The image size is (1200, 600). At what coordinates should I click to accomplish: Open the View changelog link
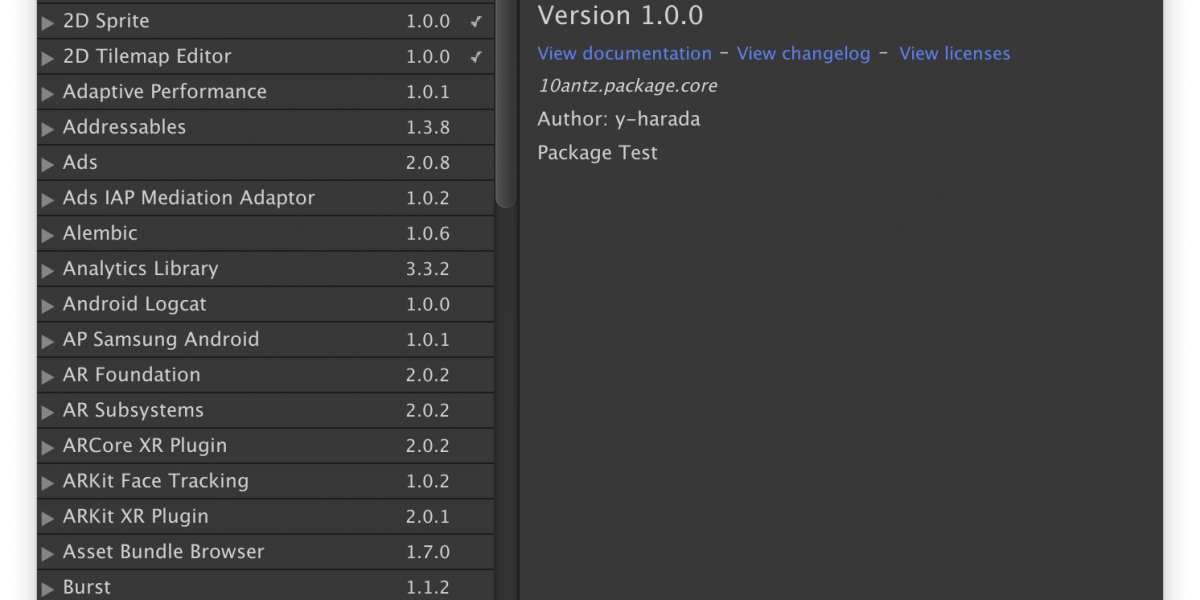tap(803, 54)
